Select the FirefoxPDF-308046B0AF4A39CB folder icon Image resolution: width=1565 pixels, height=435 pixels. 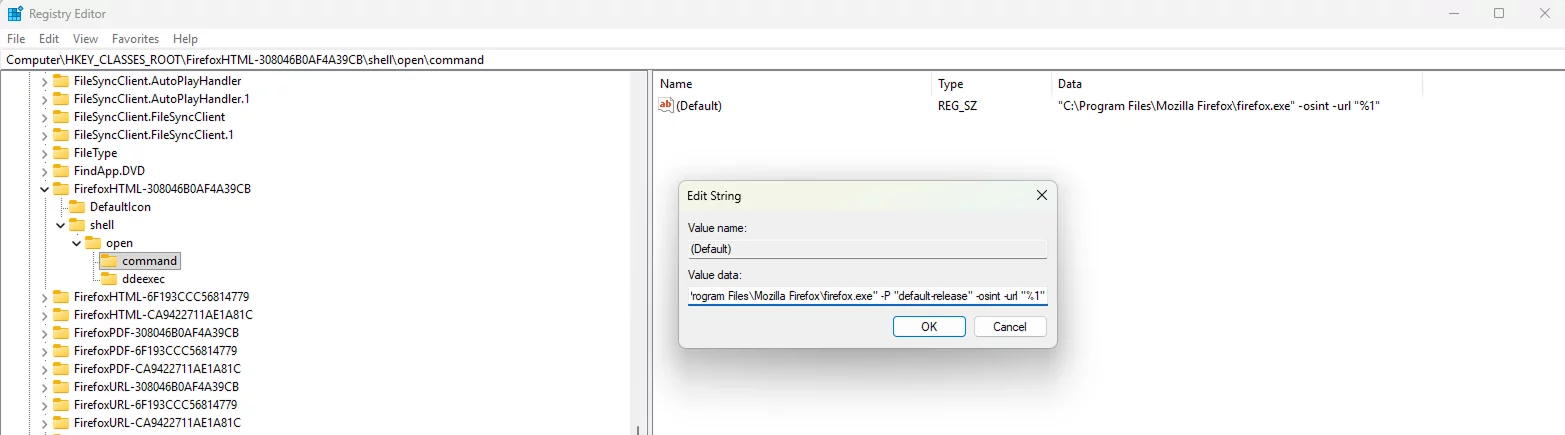point(61,333)
